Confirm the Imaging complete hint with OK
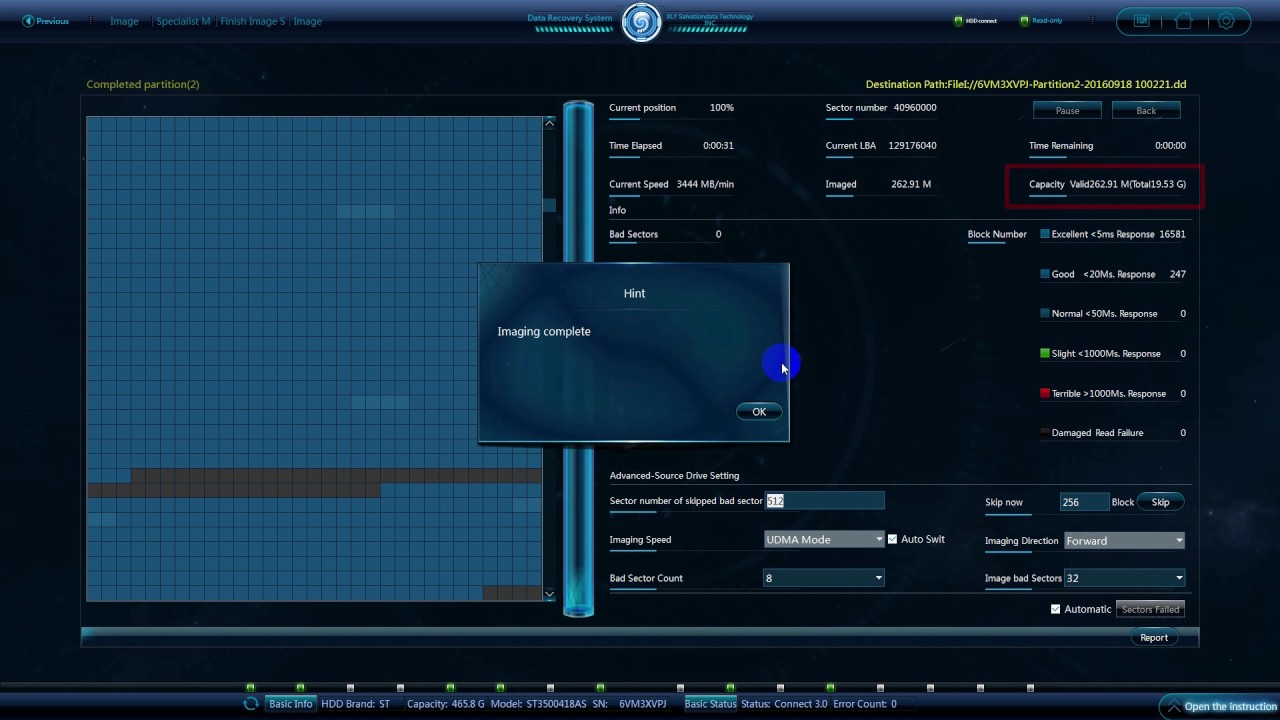The image size is (1280, 720). tap(759, 412)
